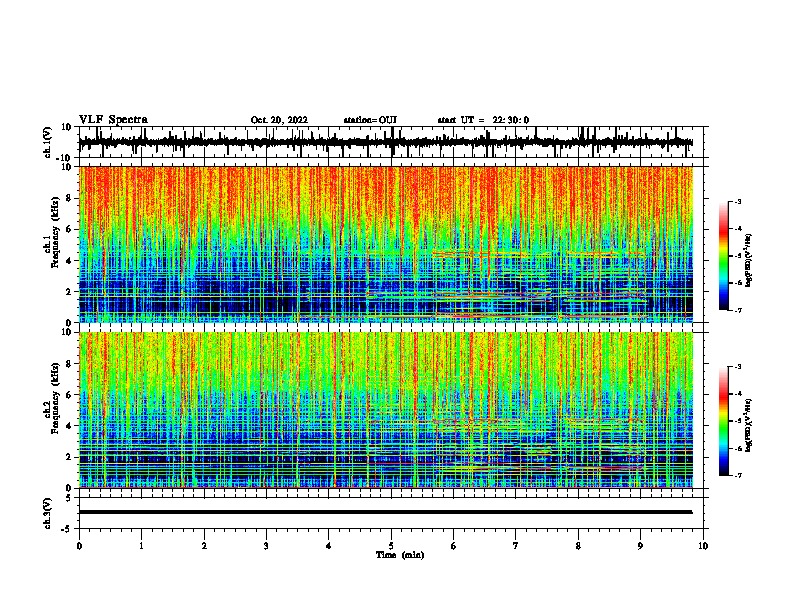
Task: Click inside the ch.2 frequency spectrogram
Action: [x=385, y=410]
